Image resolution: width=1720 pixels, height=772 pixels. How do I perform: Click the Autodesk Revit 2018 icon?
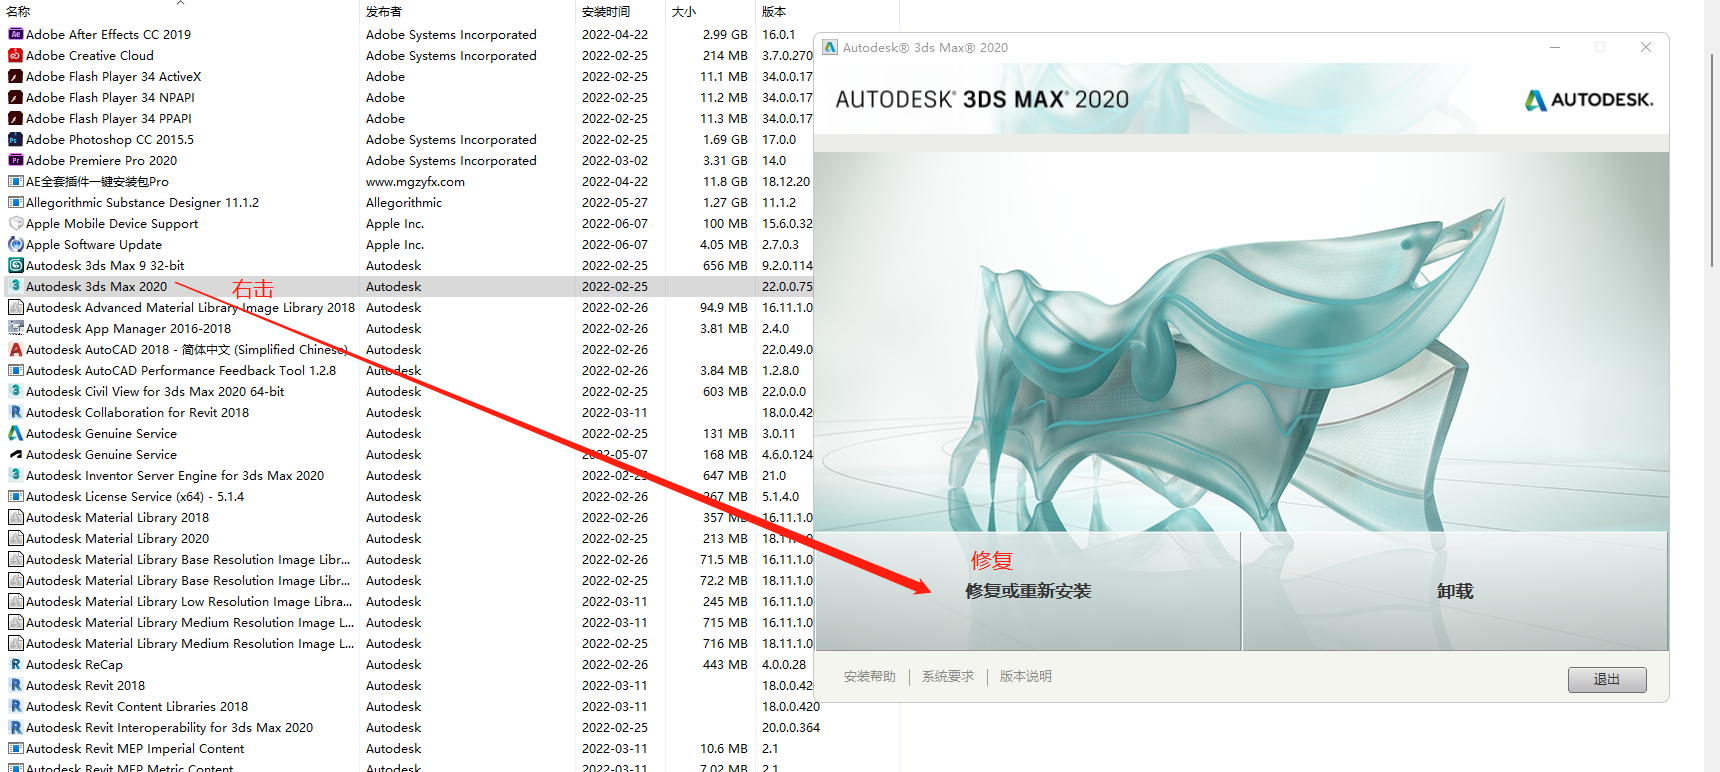point(16,685)
